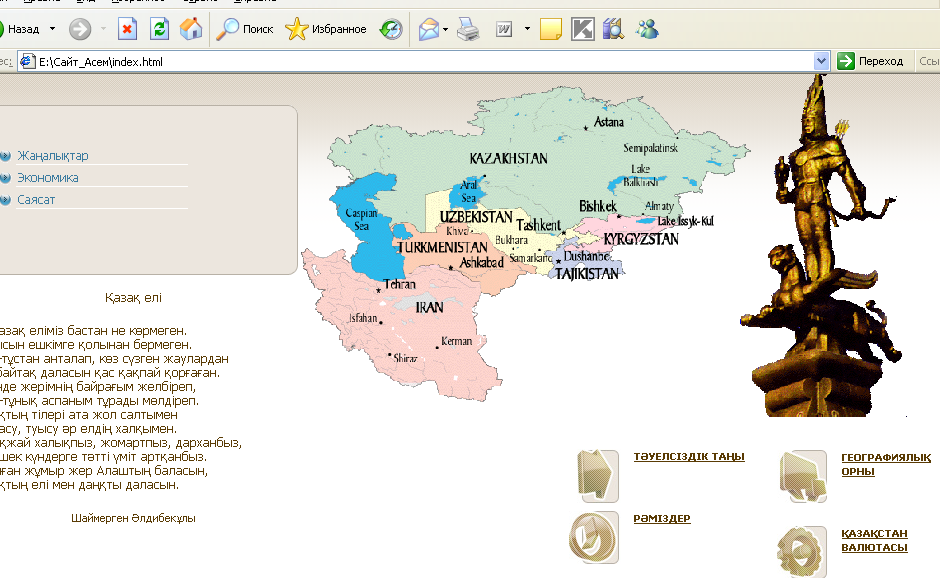Print the page with the printer icon
The image size is (940, 578).
pyautogui.click(x=468, y=29)
